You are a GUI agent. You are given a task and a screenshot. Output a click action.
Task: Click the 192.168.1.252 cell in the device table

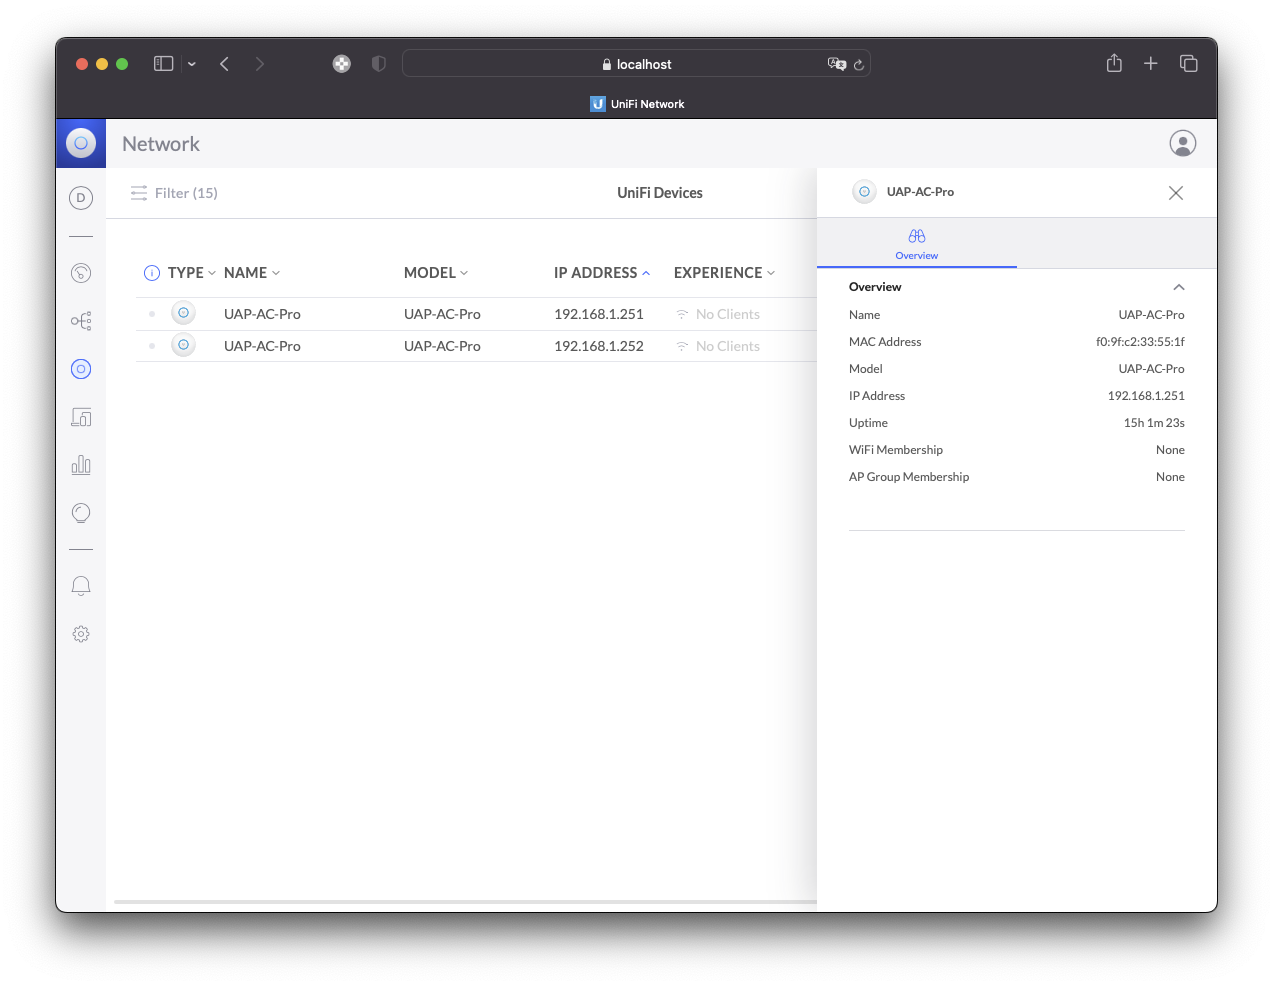pyautogui.click(x=599, y=346)
